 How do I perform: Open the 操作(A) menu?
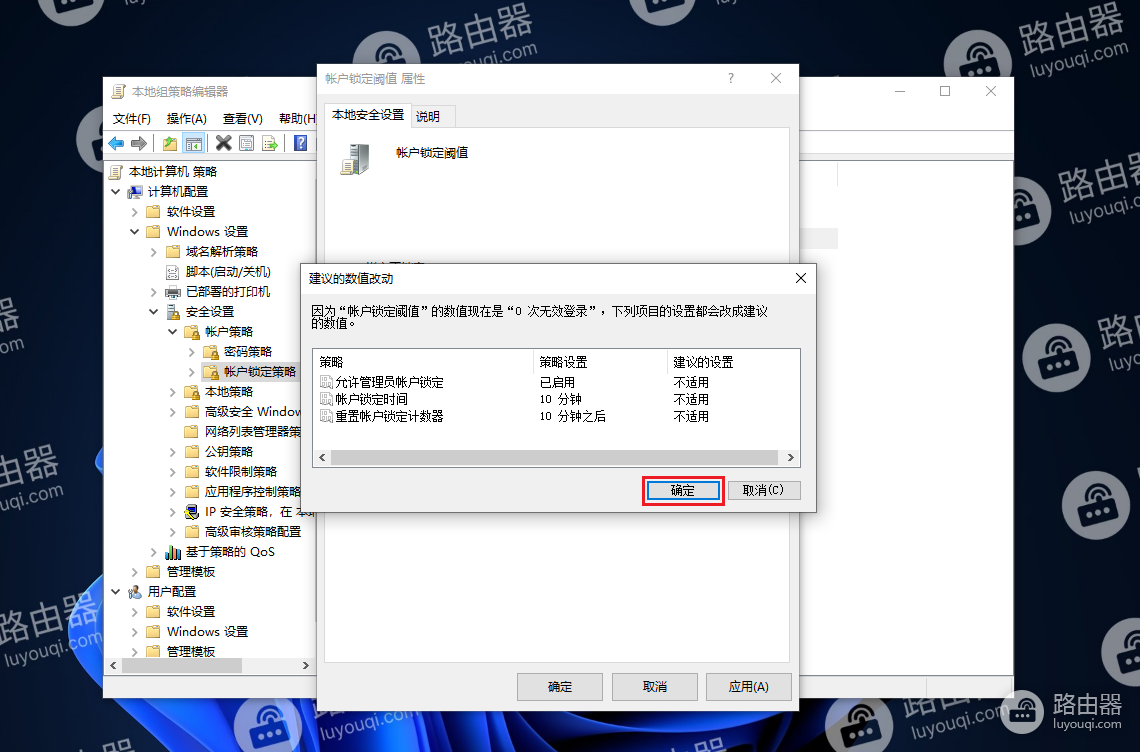click(x=186, y=119)
